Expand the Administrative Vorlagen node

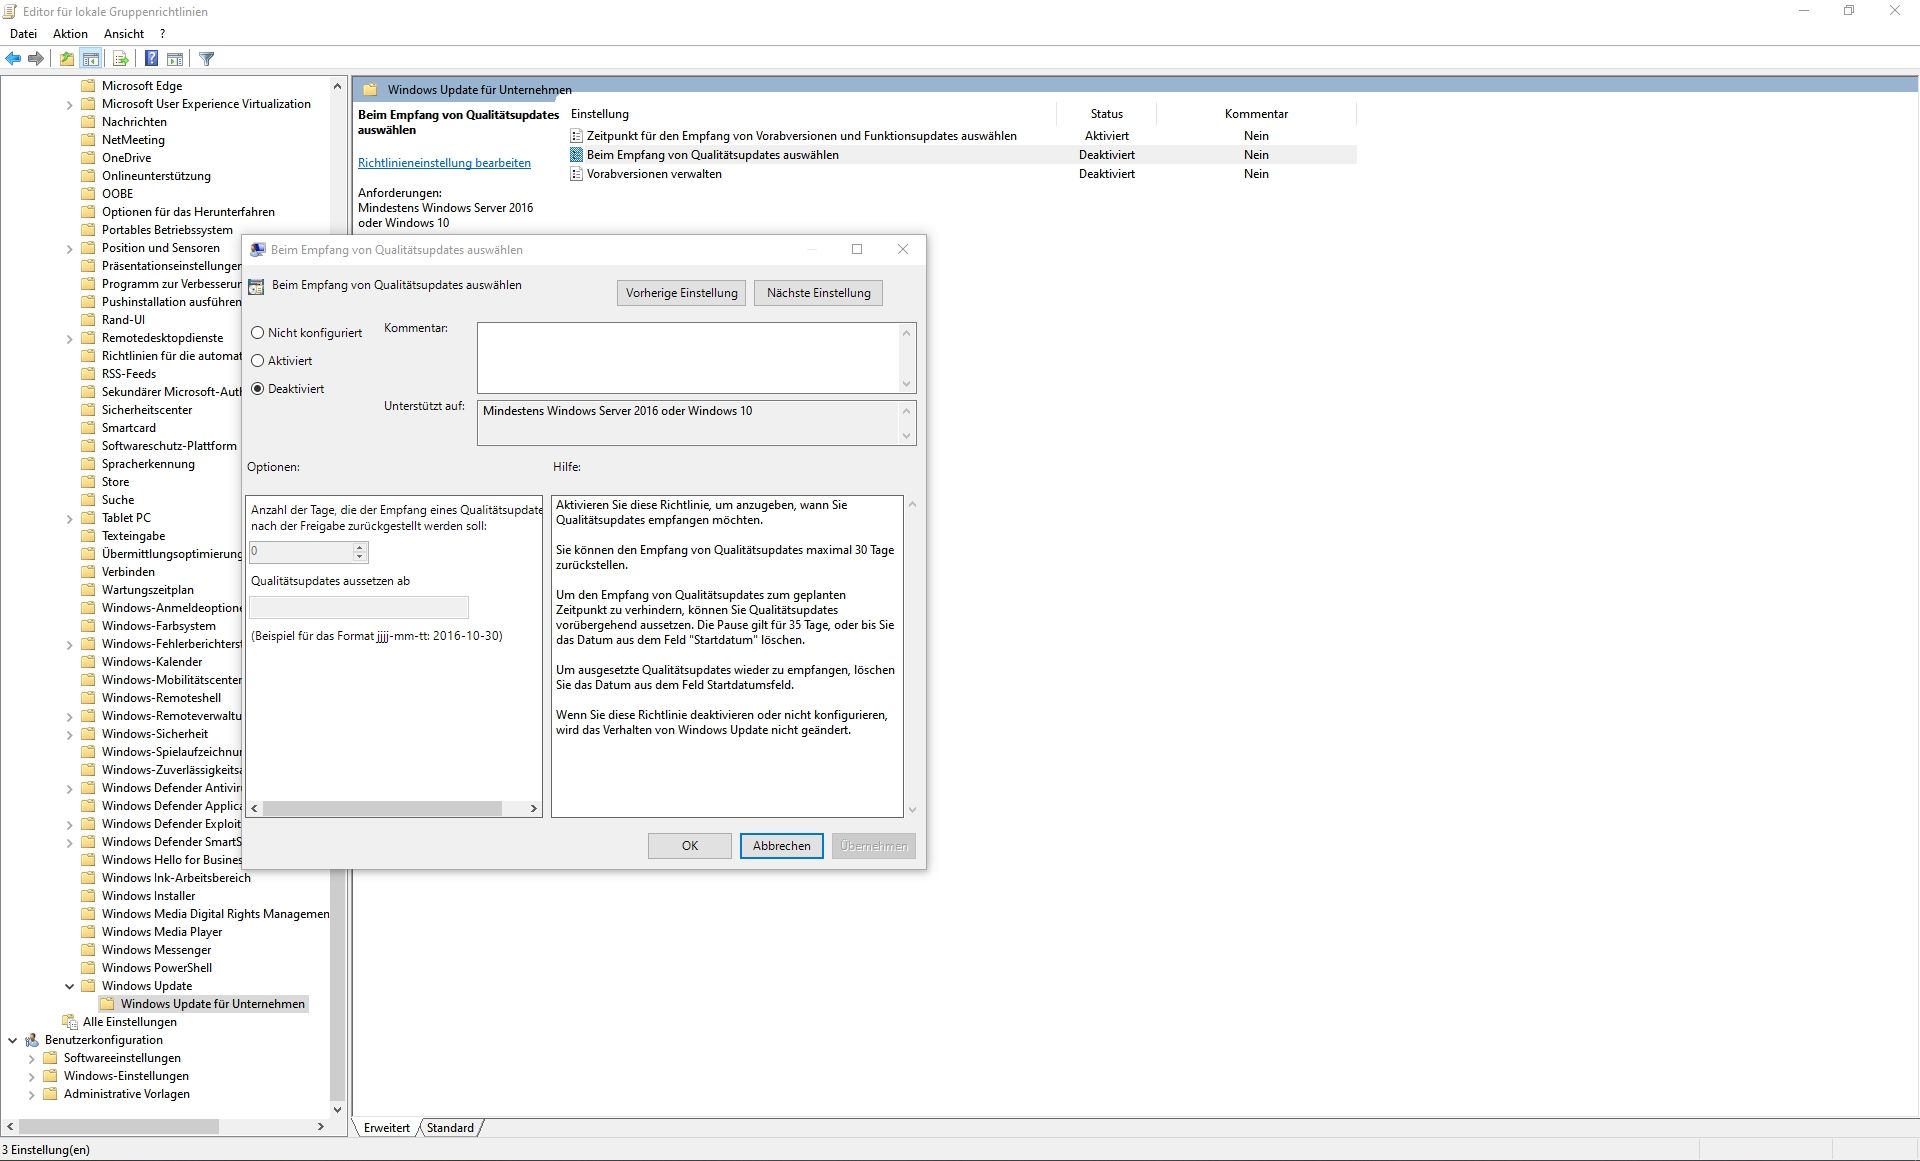point(31,1095)
